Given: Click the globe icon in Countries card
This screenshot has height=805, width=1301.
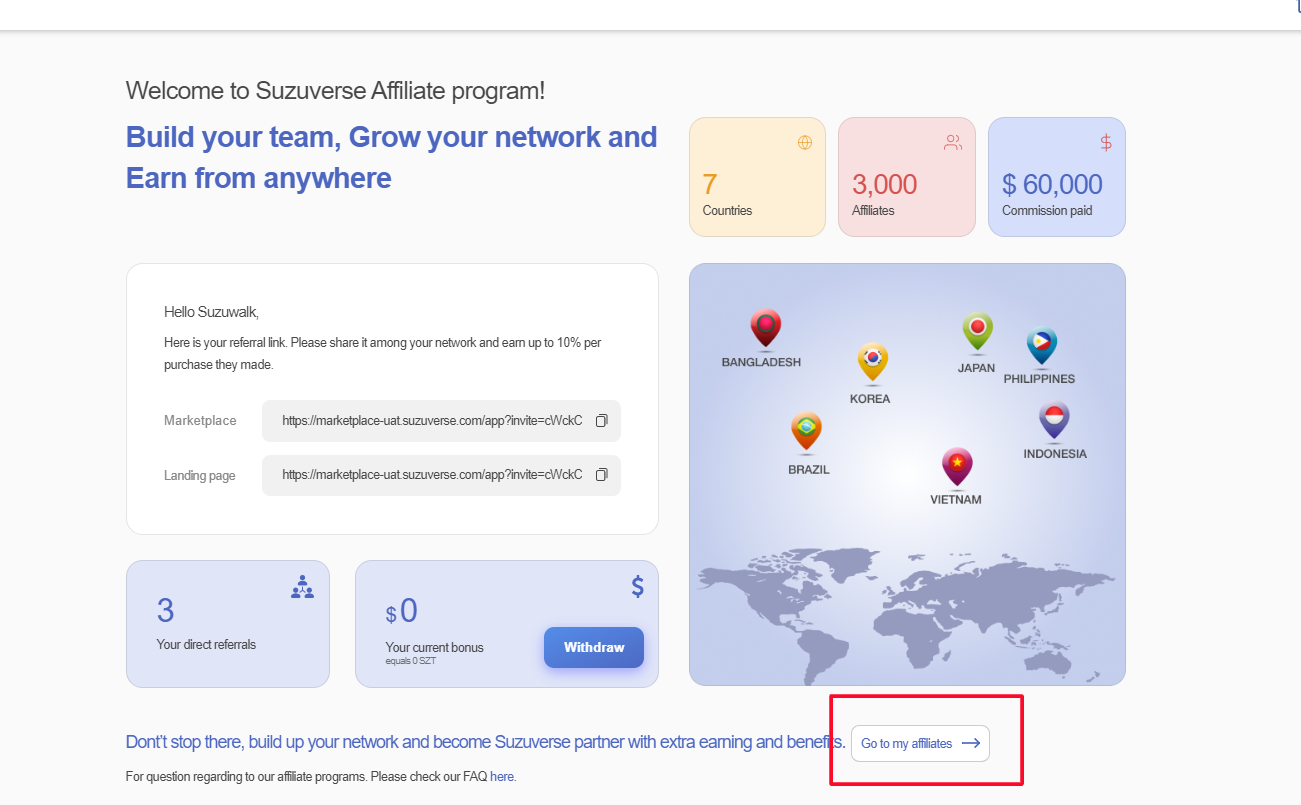Looking at the screenshot, I should (x=805, y=143).
